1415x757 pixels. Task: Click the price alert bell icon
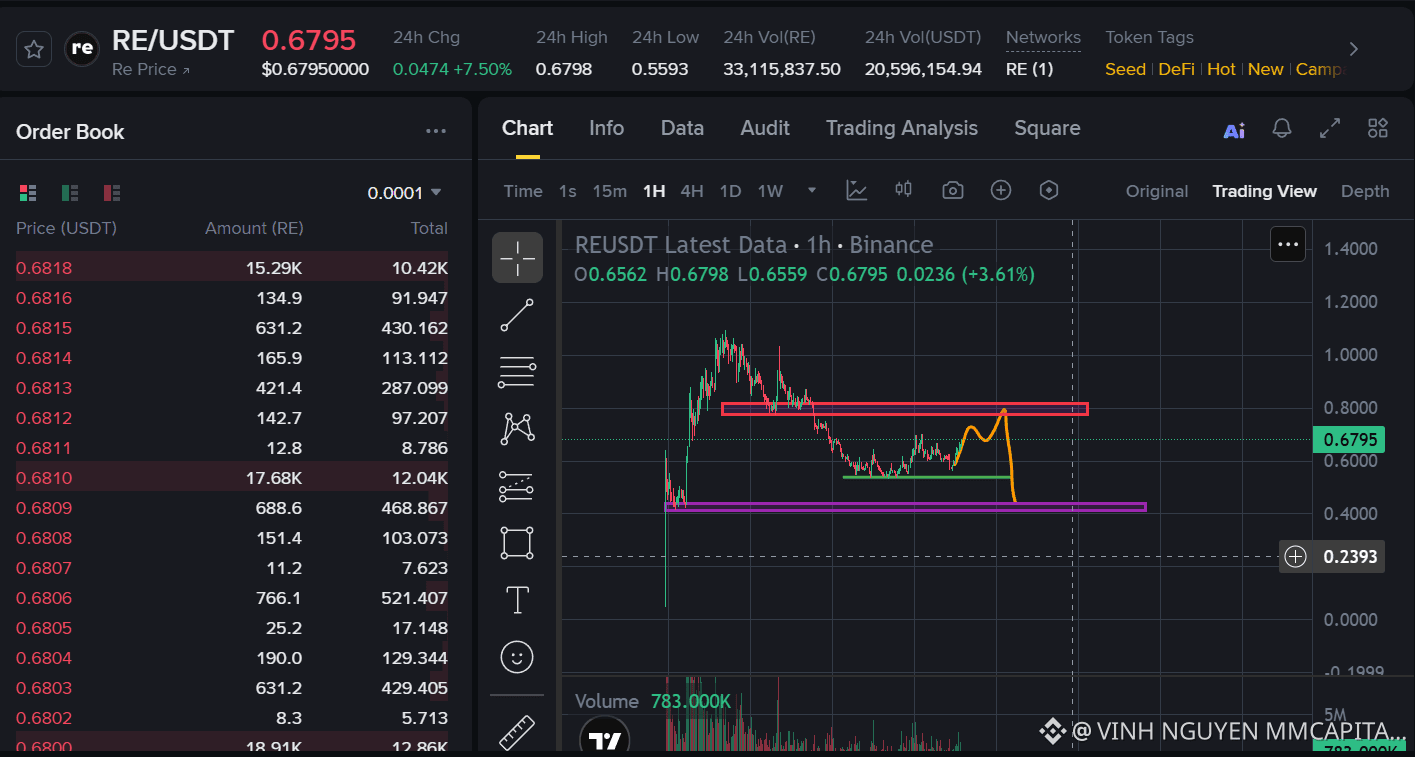[x=1282, y=129]
